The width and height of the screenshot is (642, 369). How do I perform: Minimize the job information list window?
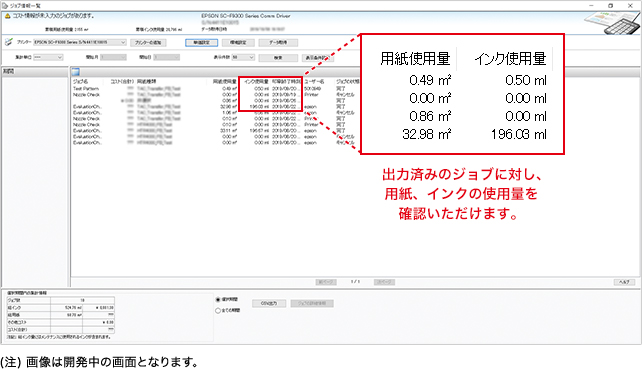(x=591, y=6)
